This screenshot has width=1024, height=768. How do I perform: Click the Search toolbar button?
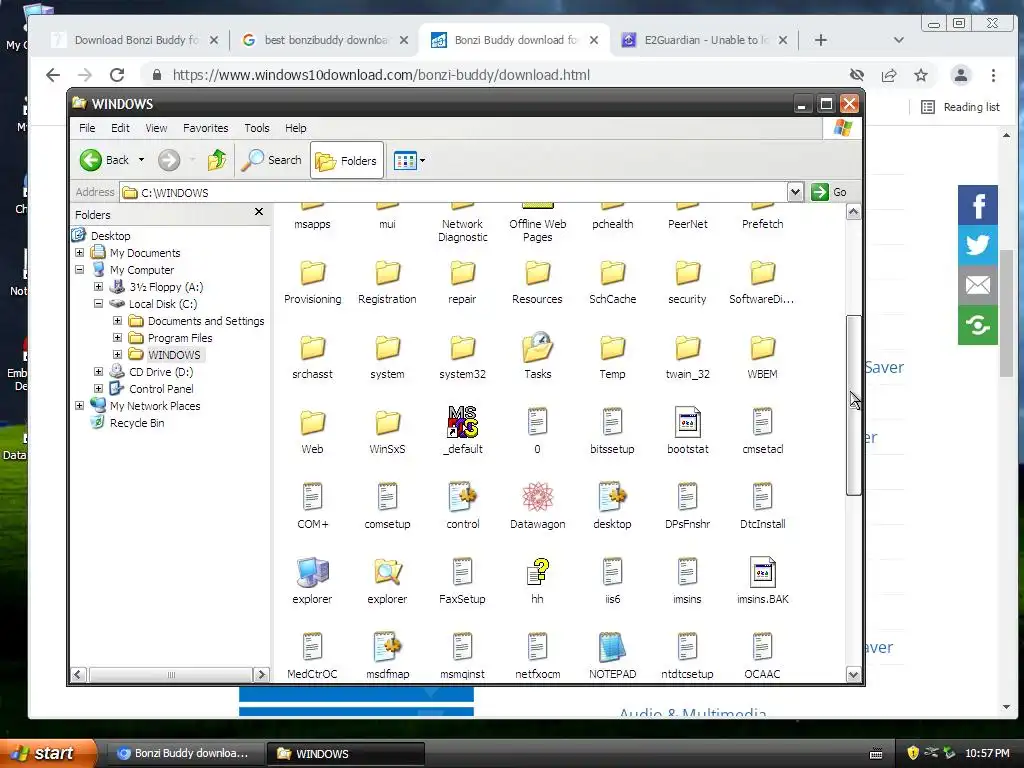pyautogui.click(x=272, y=160)
